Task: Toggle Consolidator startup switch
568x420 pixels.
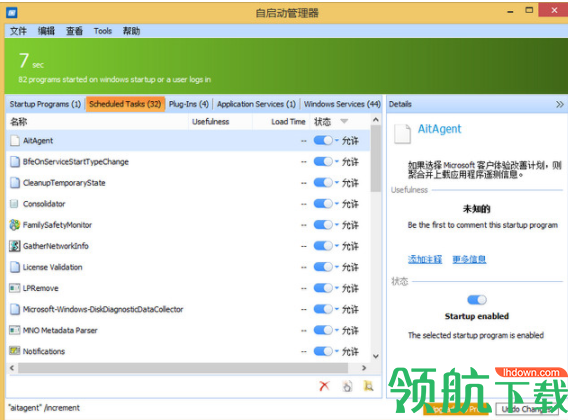Action: pos(323,203)
